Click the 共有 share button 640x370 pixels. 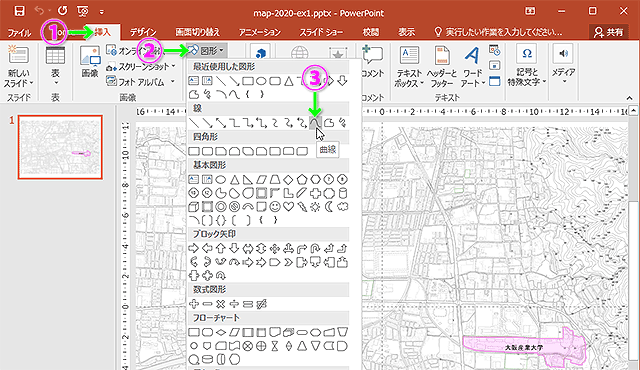click(x=609, y=32)
